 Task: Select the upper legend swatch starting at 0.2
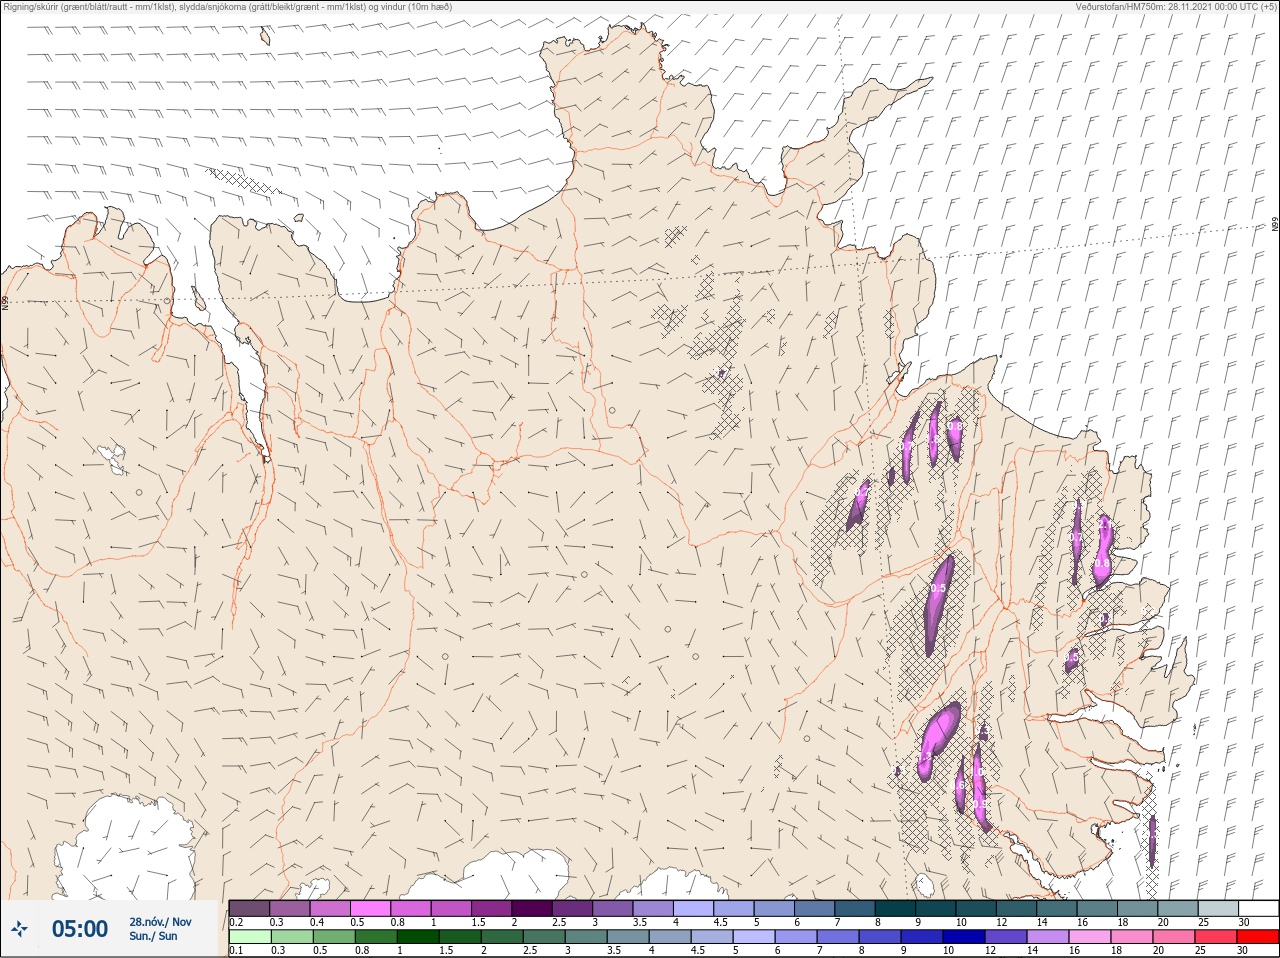tap(249, 908)
